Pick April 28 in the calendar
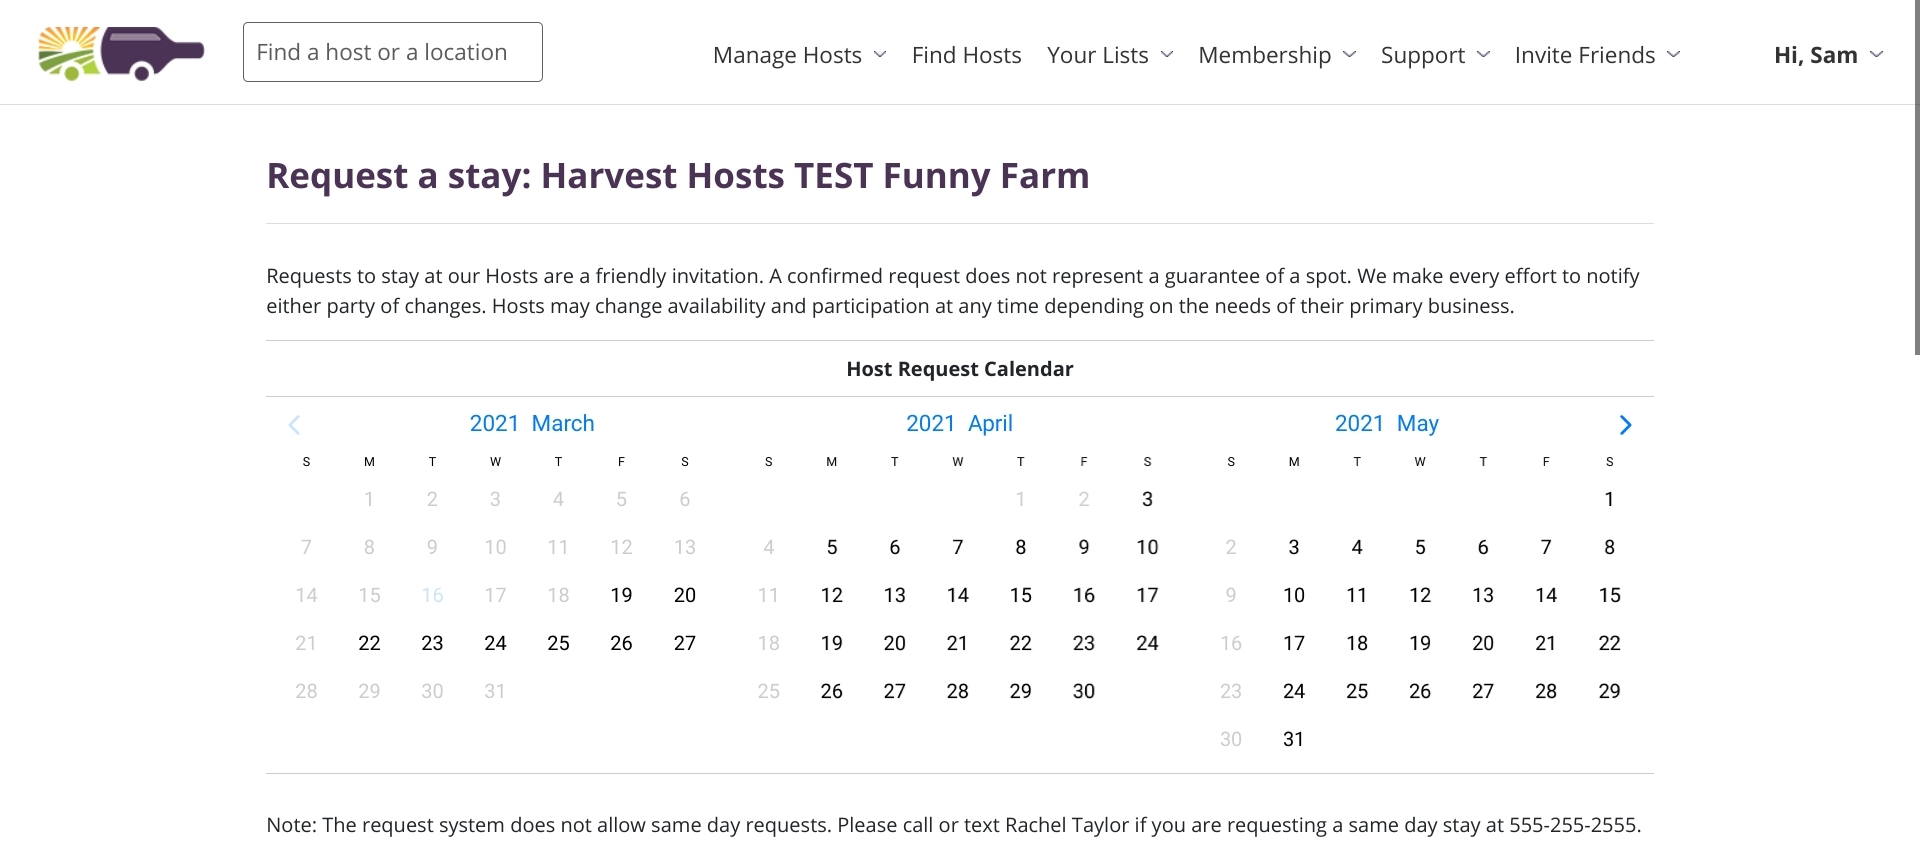 click(x=957, y=691)
